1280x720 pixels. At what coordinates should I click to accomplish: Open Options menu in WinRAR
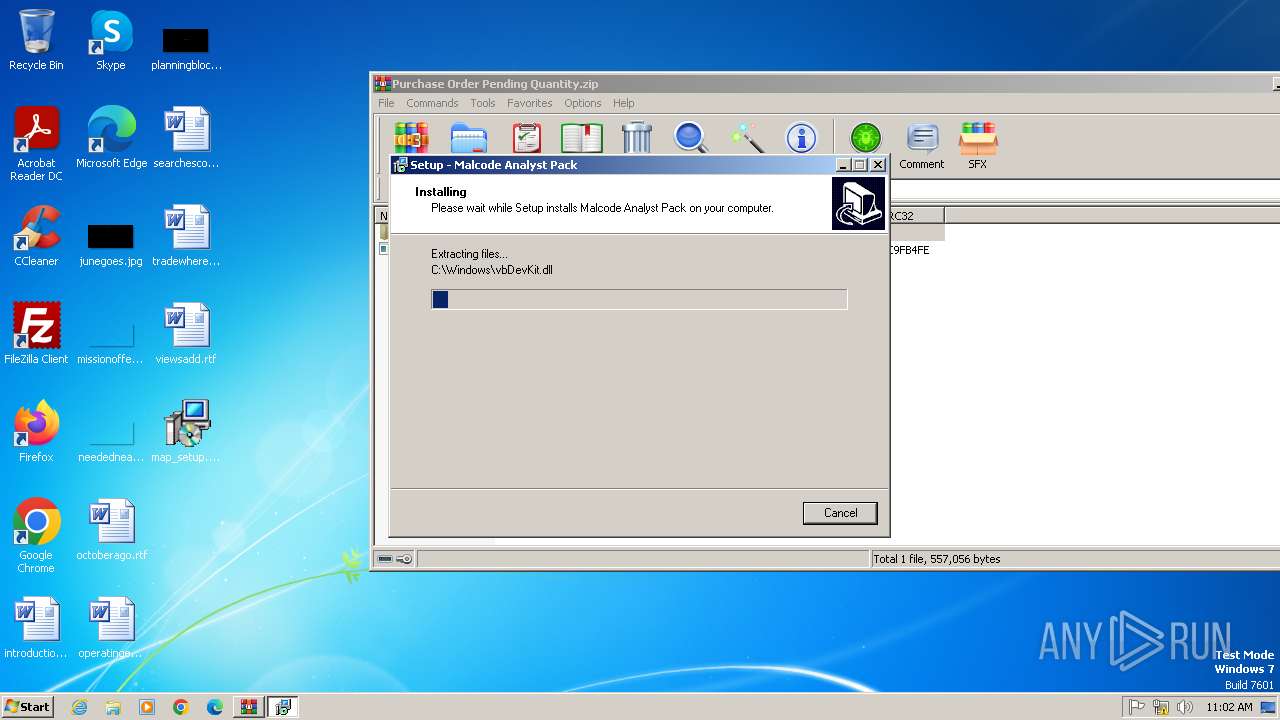click(583, 103)
